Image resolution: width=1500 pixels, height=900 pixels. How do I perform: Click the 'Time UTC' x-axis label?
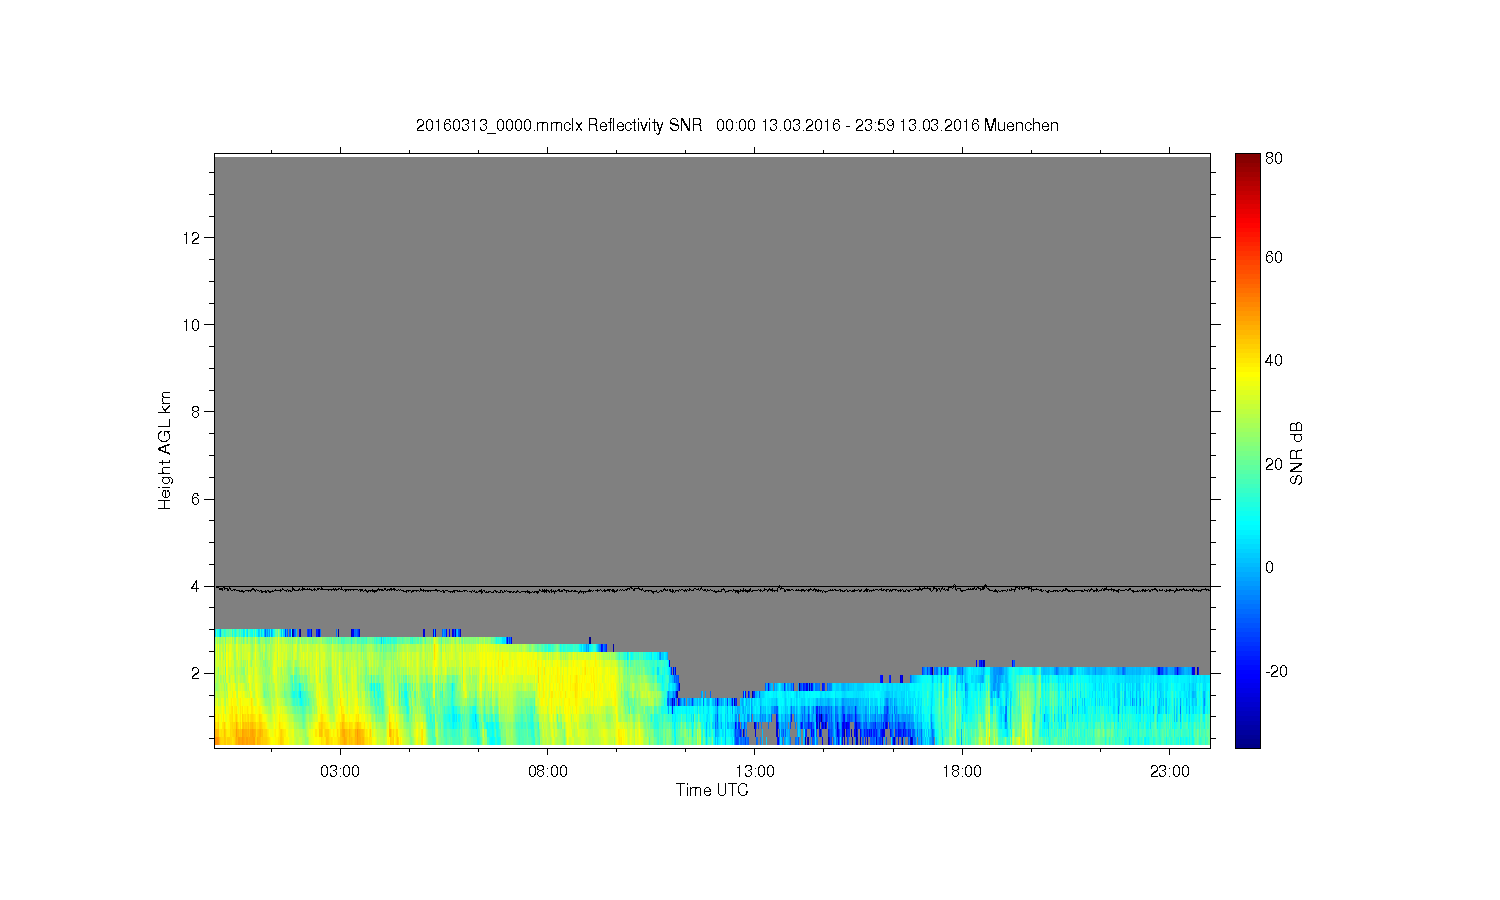coord(712,790)
